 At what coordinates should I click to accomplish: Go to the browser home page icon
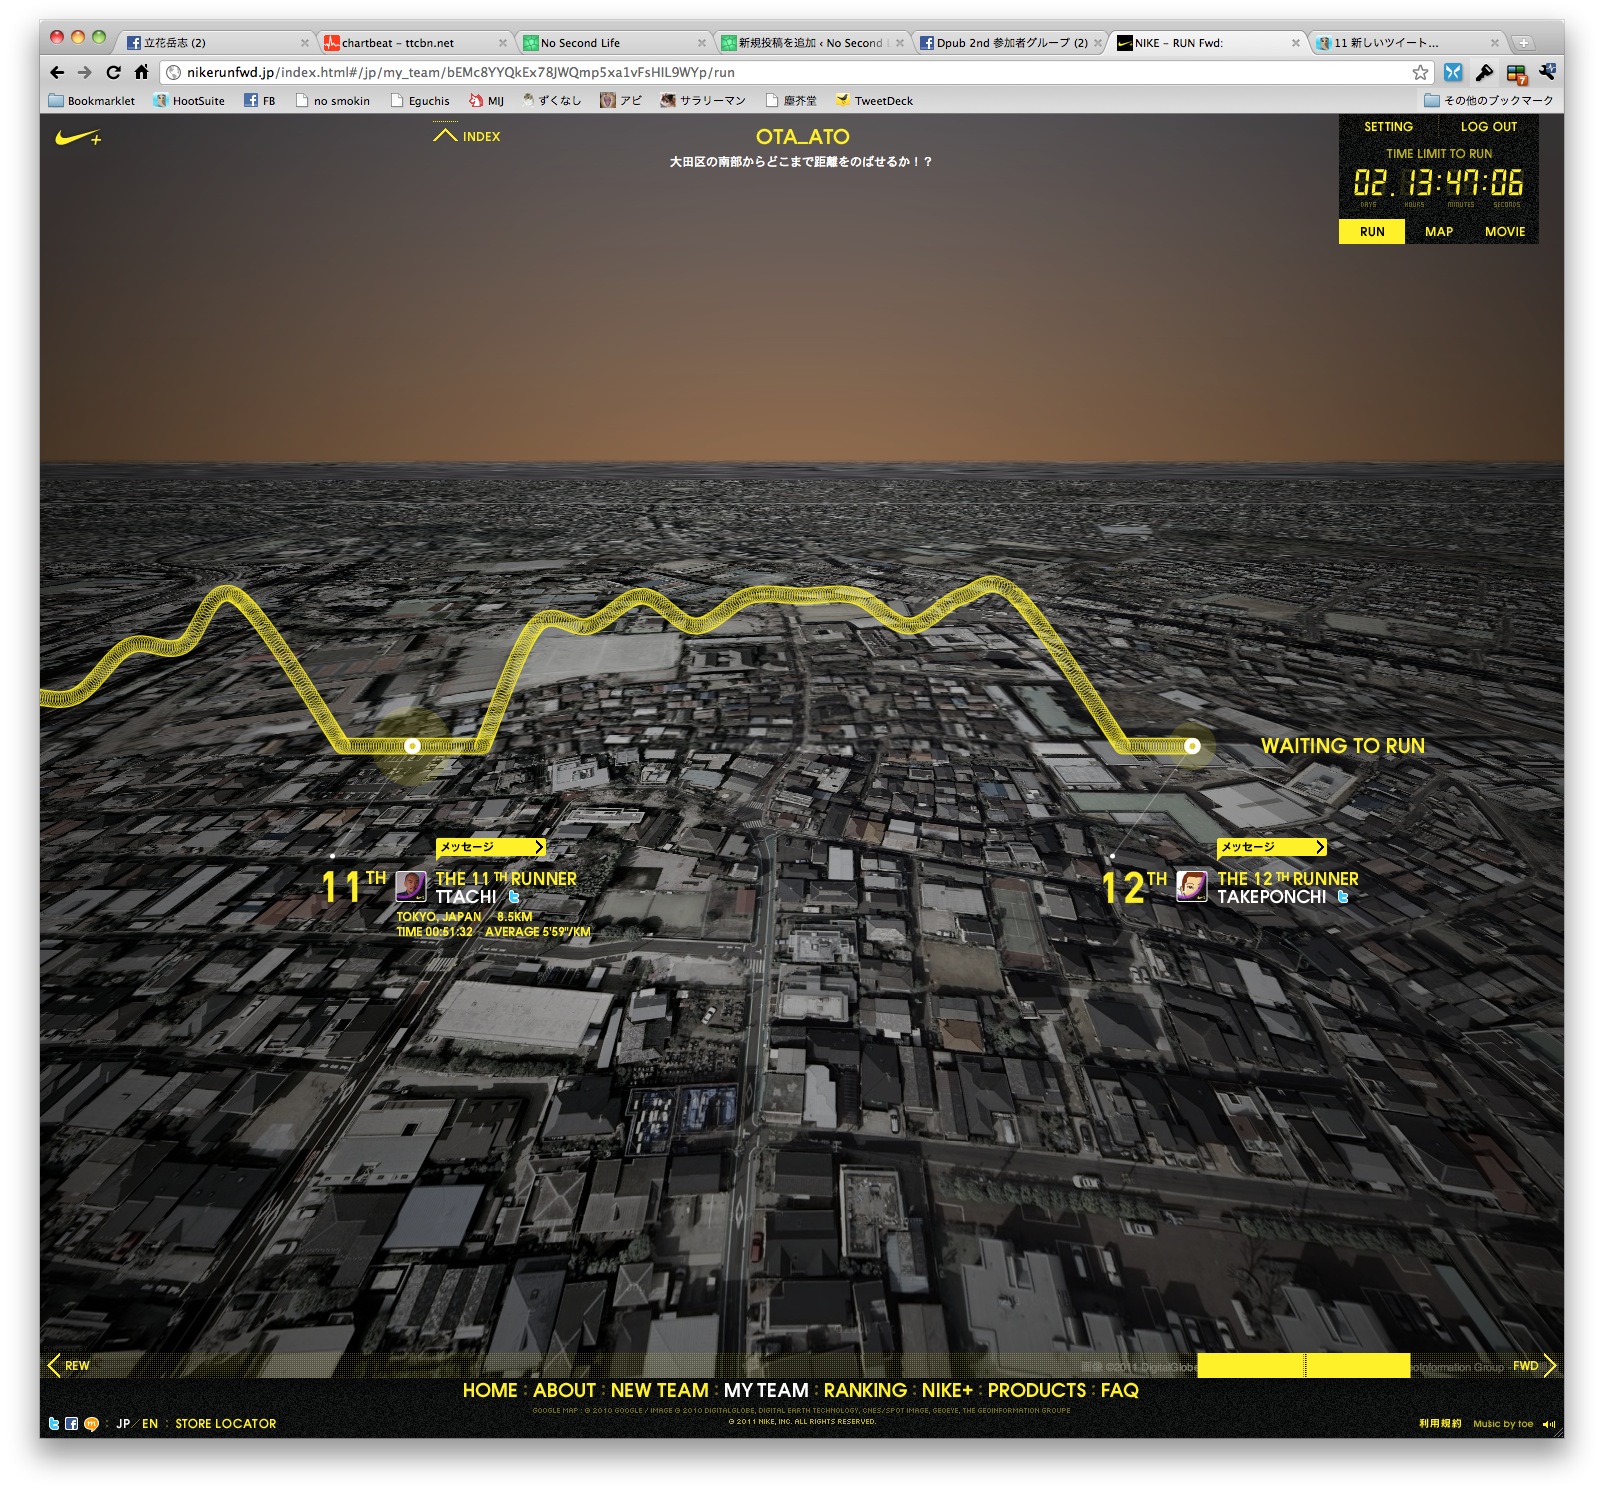pos(141,72)
